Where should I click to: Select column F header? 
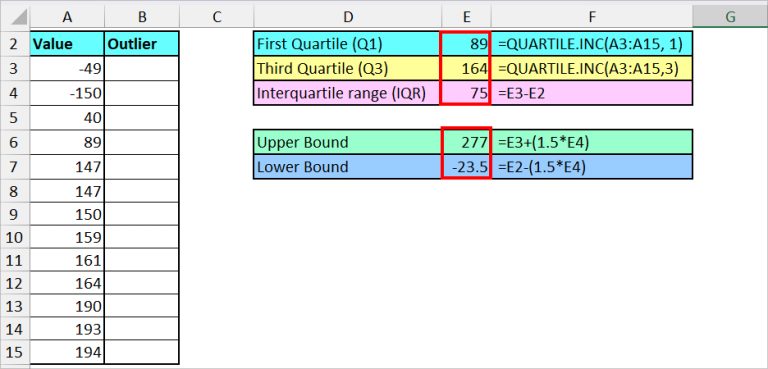pyautogui.click(x=592, y=17)
